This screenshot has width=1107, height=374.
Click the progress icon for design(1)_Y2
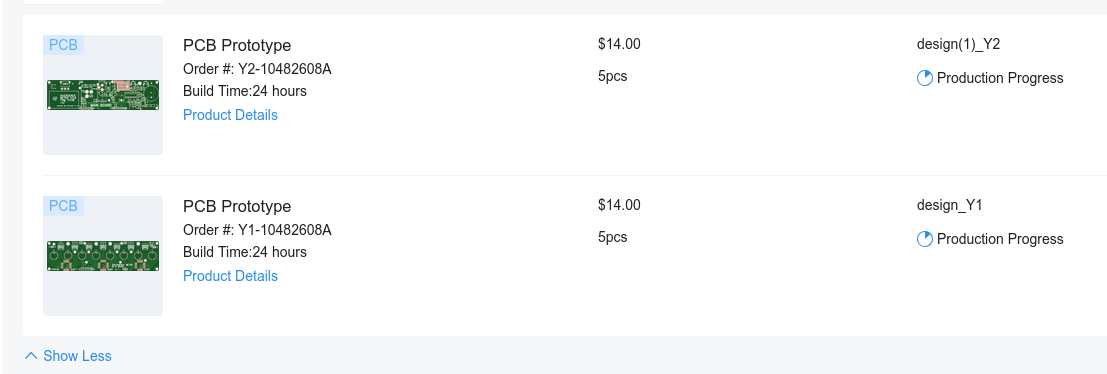(925, 78)
